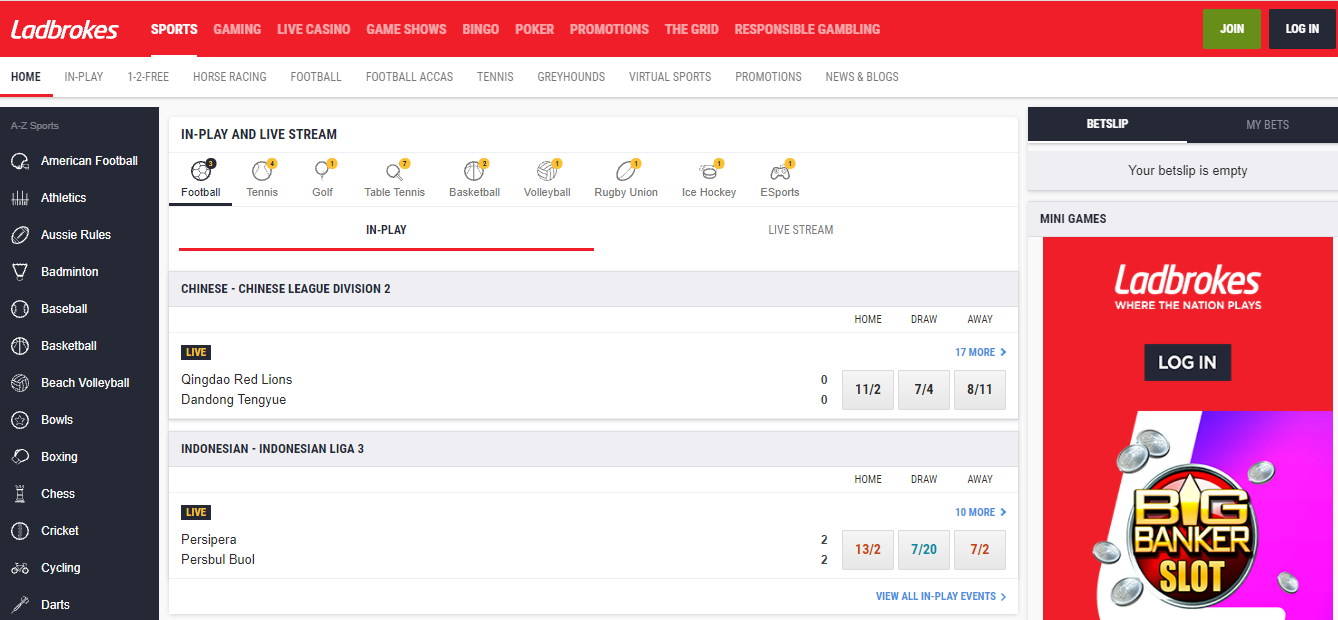Select the 7/20 draw odds button
The image size is (1338, 620).
point(924,550)
